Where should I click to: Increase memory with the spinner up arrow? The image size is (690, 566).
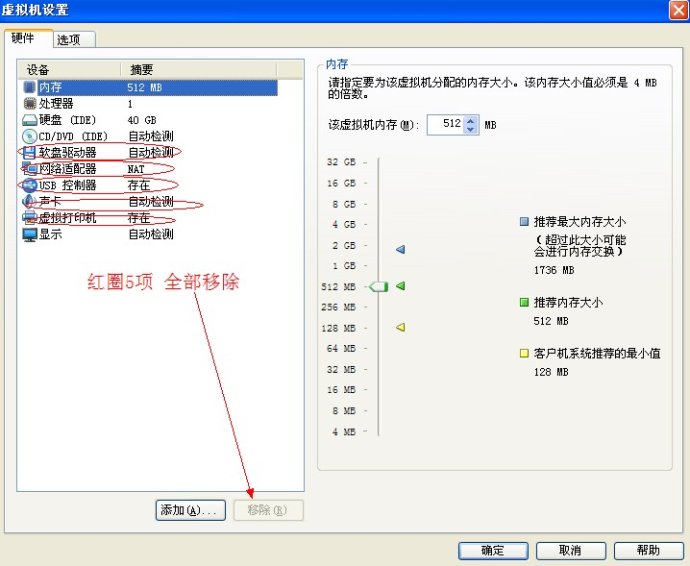click(x=471, y=120)
